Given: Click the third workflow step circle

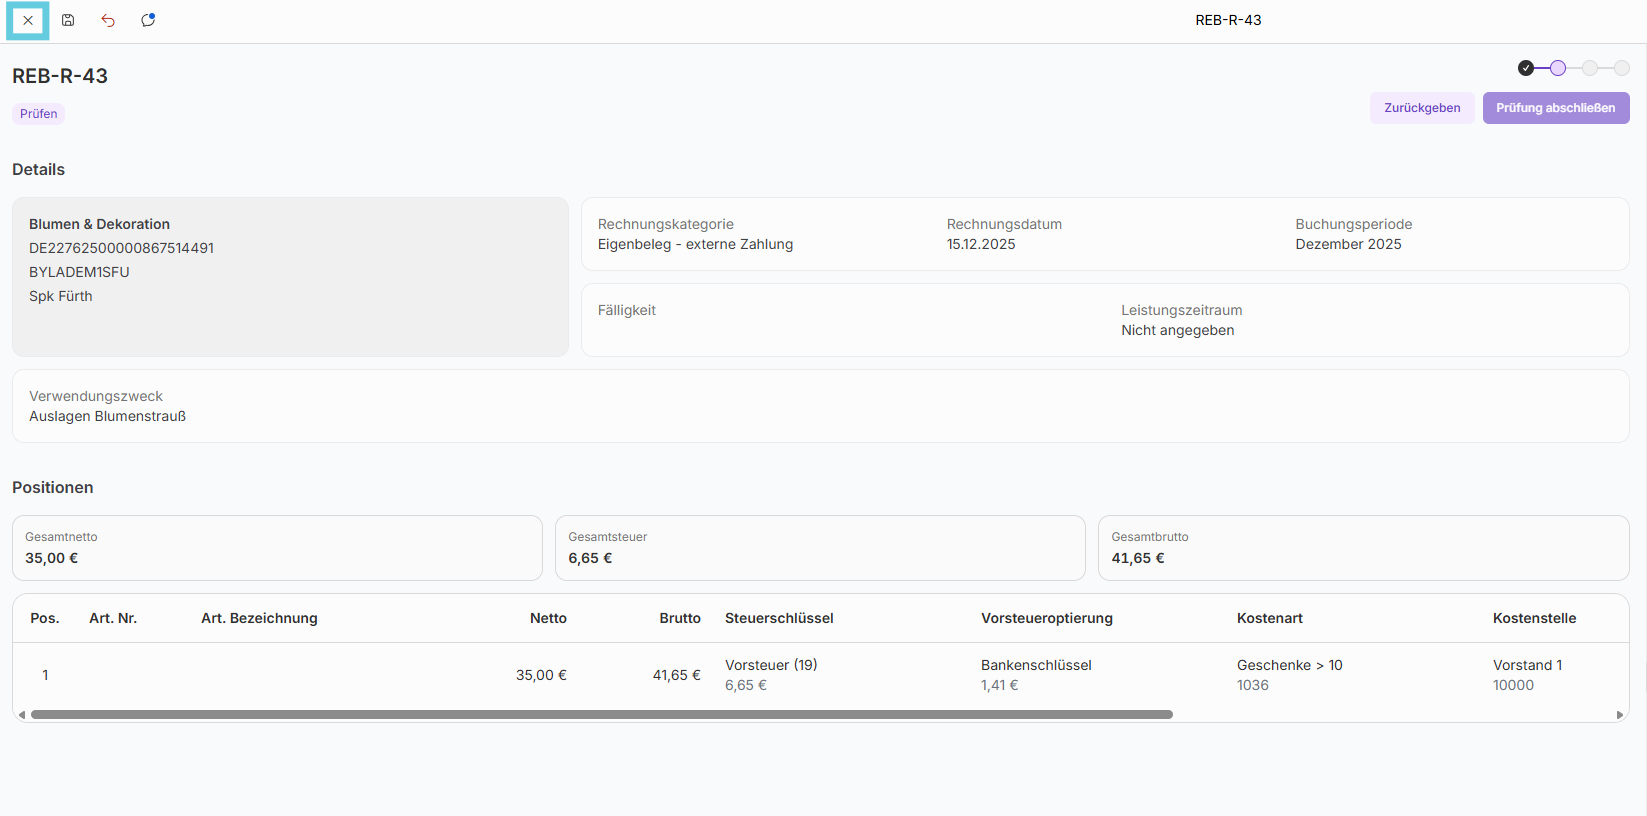Looking at the screenshot, I should tap(1590, 68).
